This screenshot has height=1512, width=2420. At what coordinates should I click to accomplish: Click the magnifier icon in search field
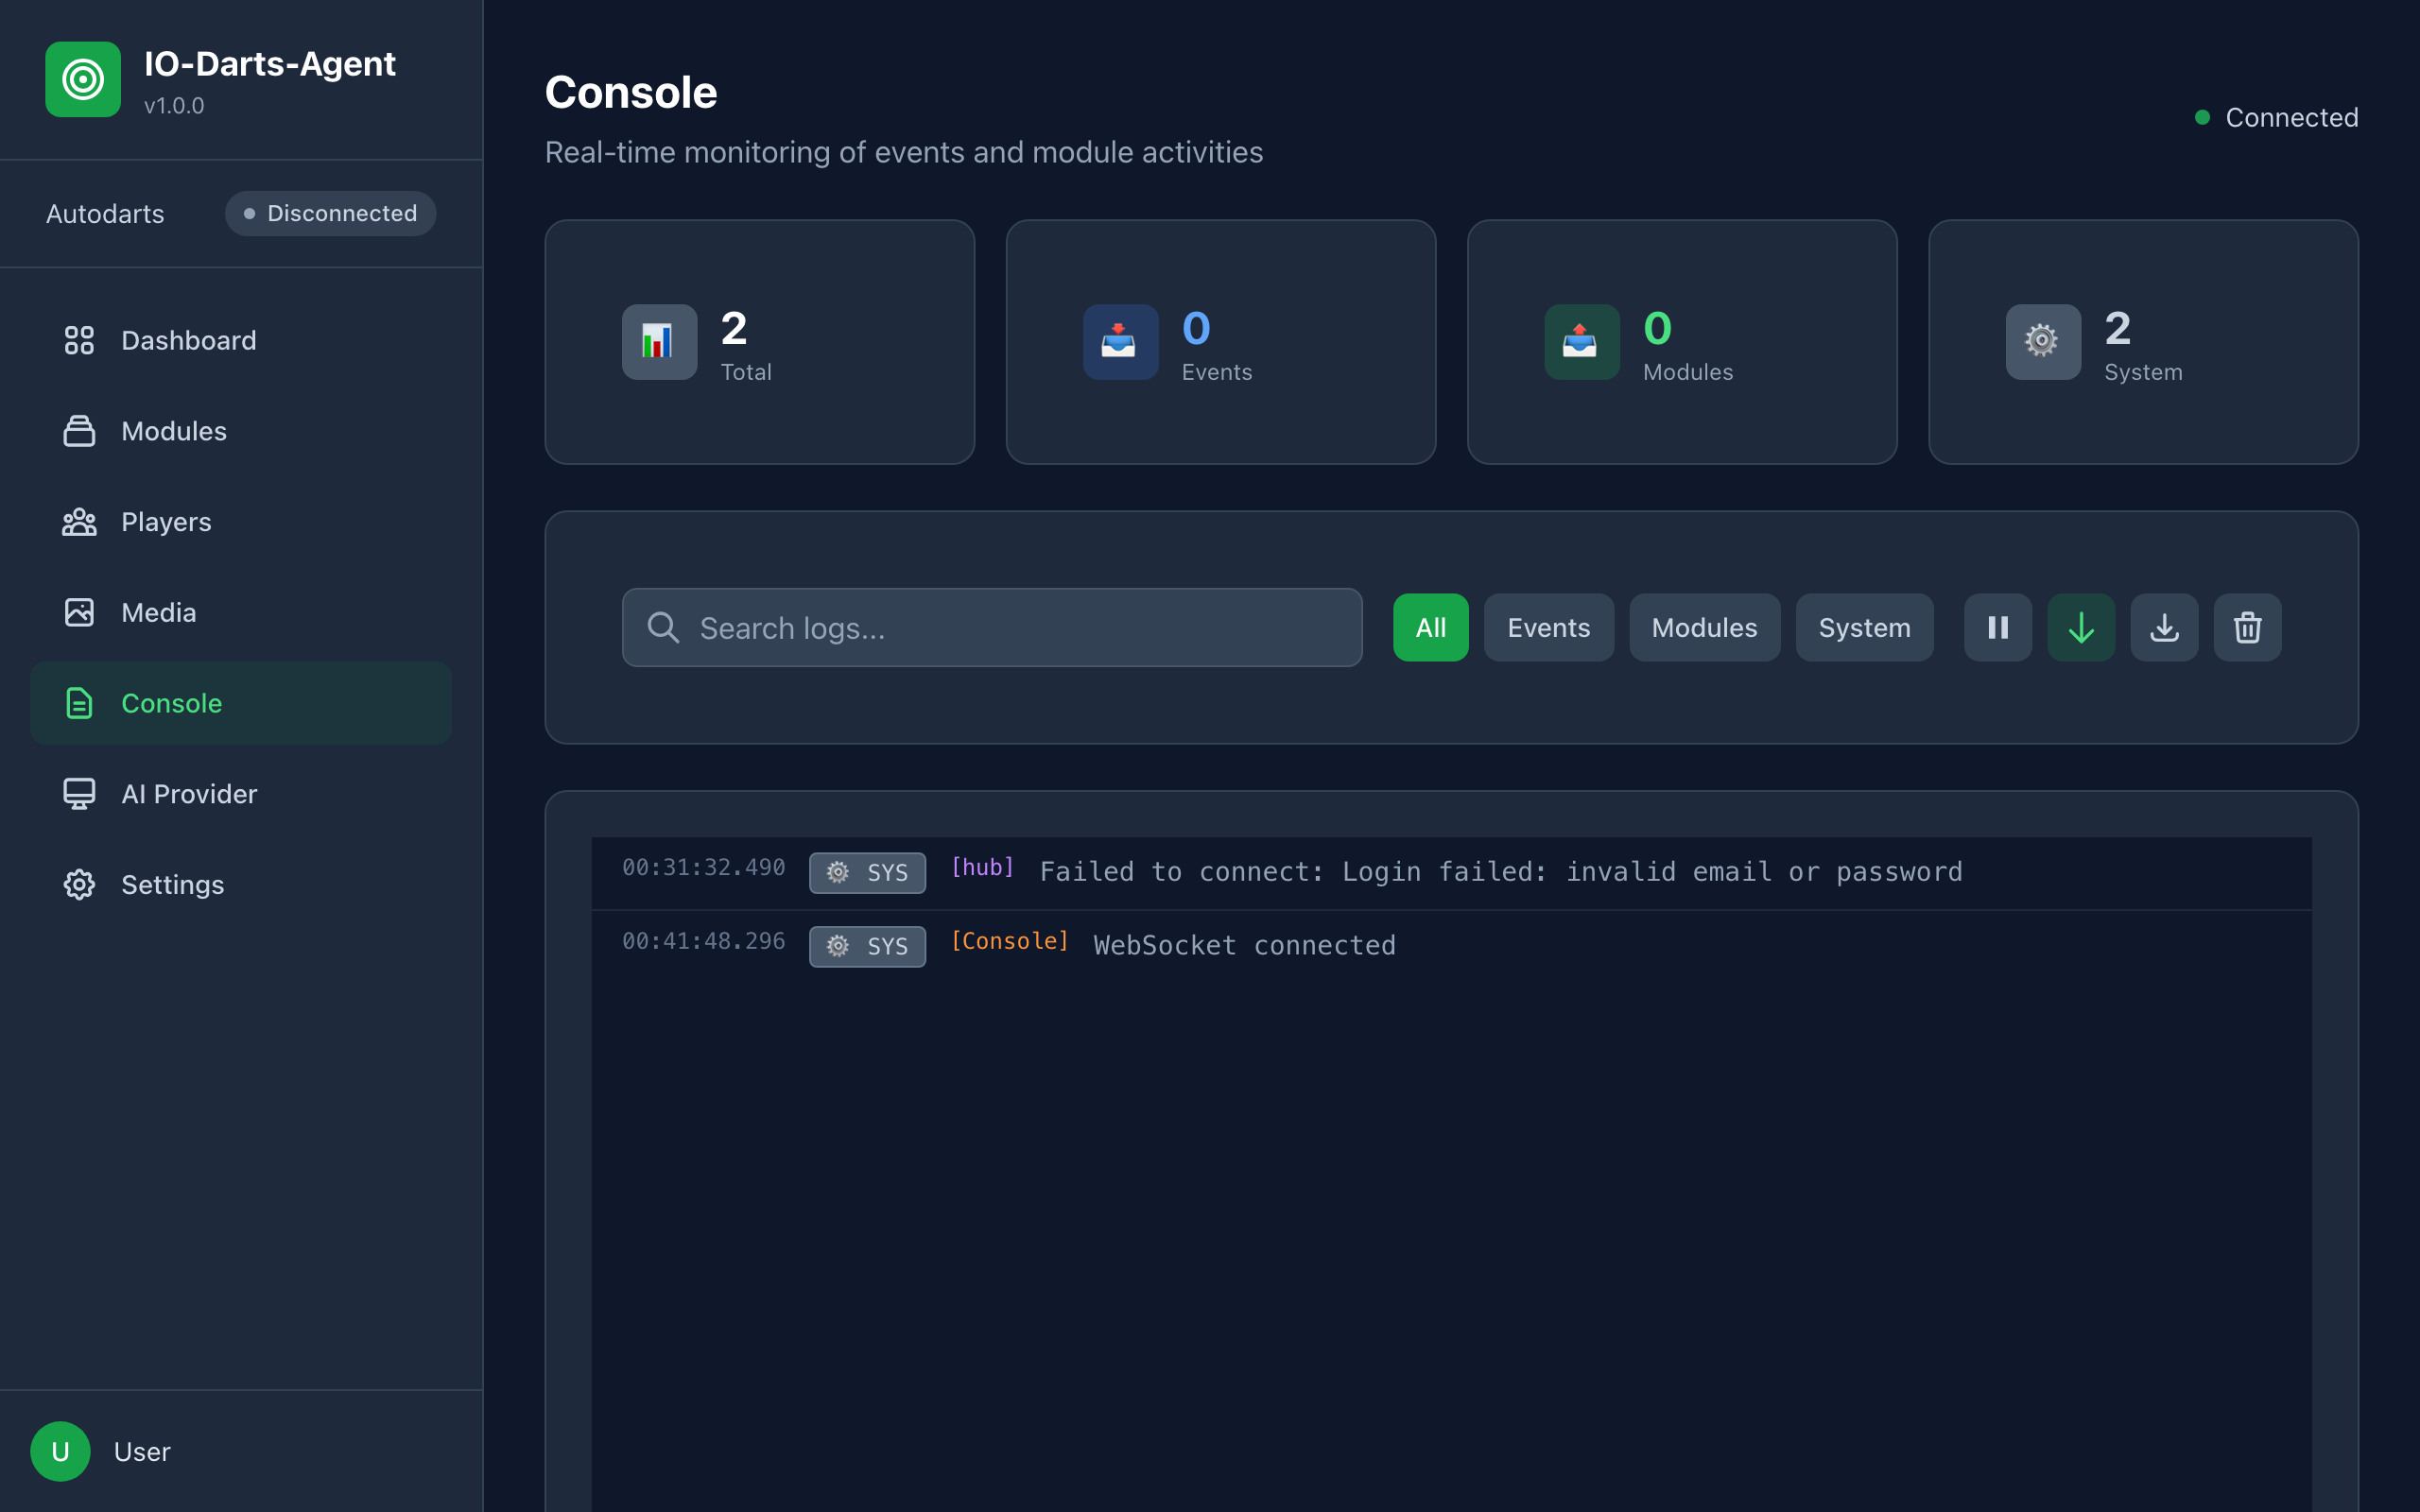click(x=663, y=627)
